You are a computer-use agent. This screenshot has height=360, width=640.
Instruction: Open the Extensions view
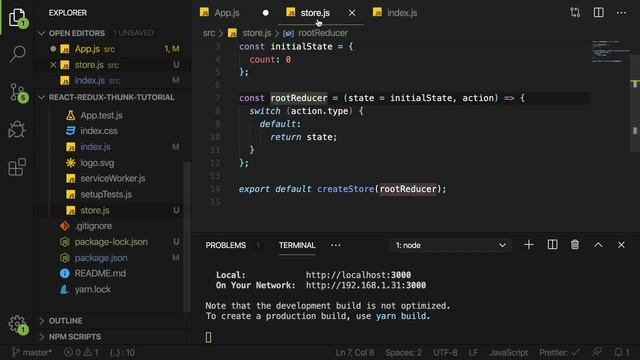pyautogui.click(x=17, y=167)
